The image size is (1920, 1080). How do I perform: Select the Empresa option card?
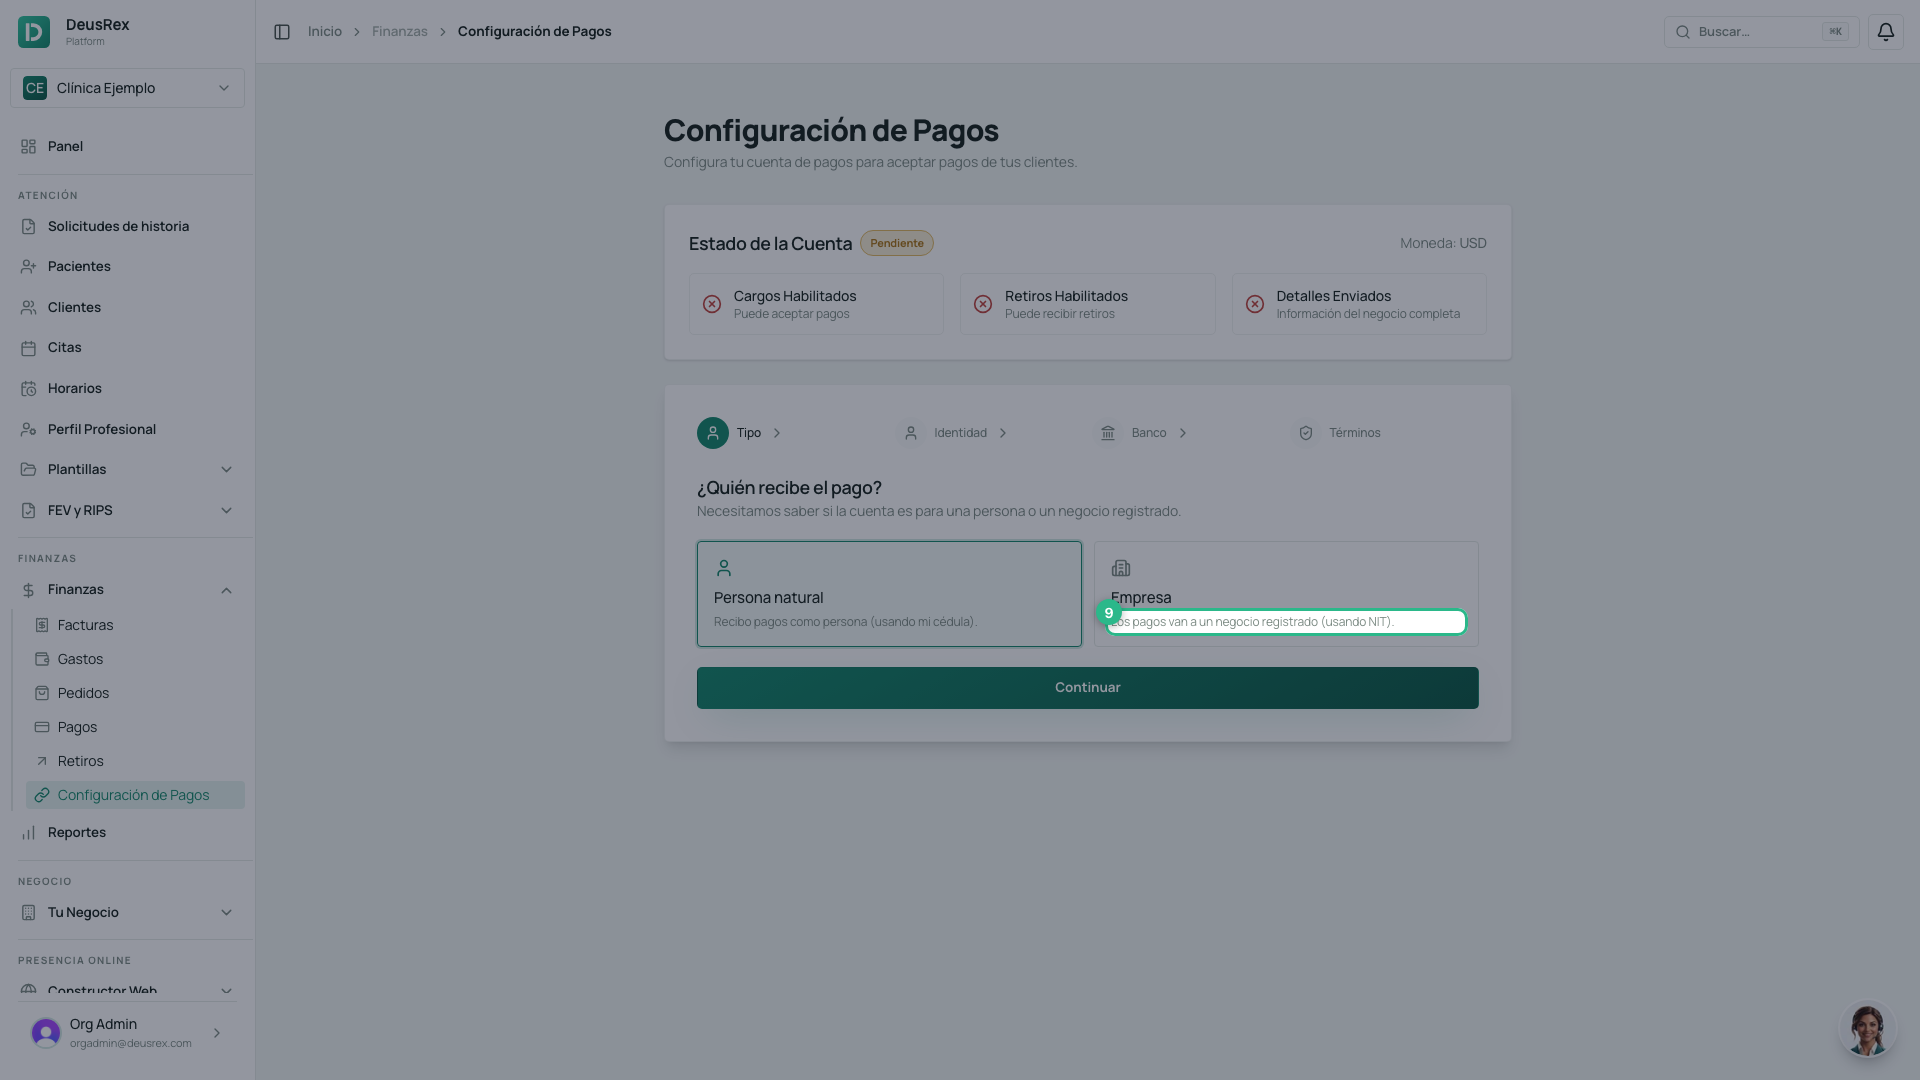tap(1286, 594)
